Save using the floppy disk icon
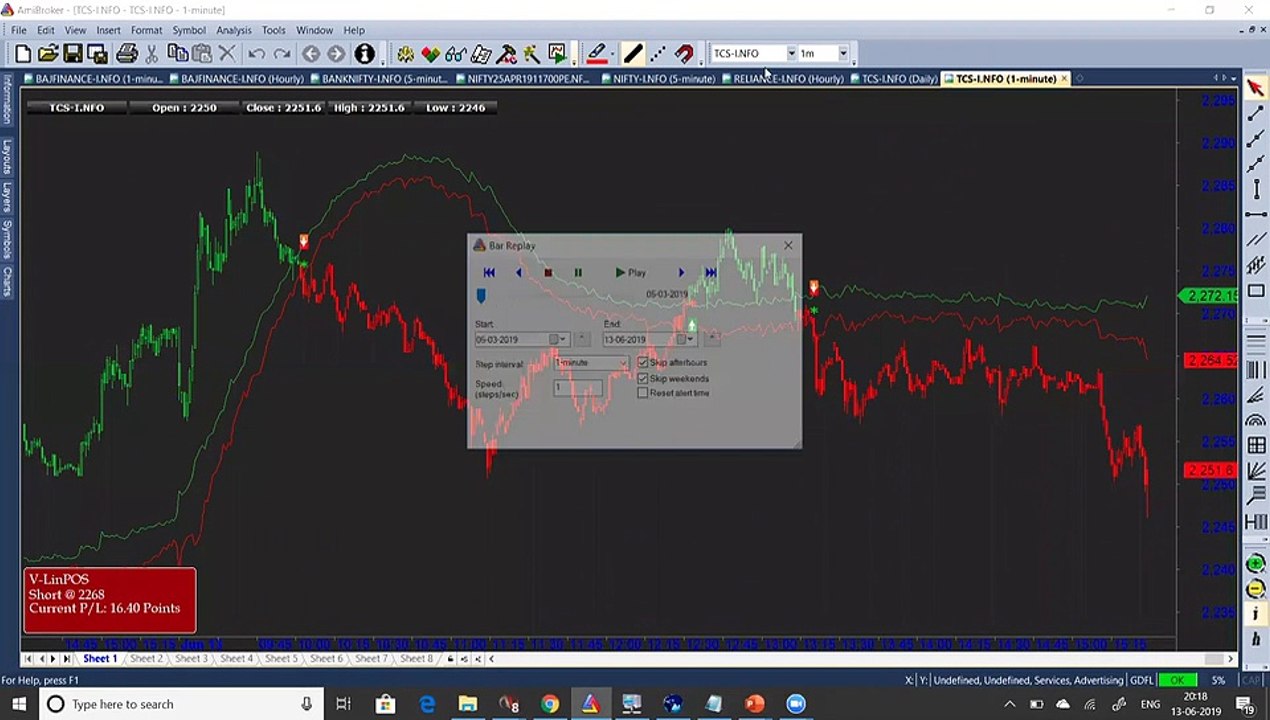The width and height of the screenshot is (1270, 720). pos(73,53)
